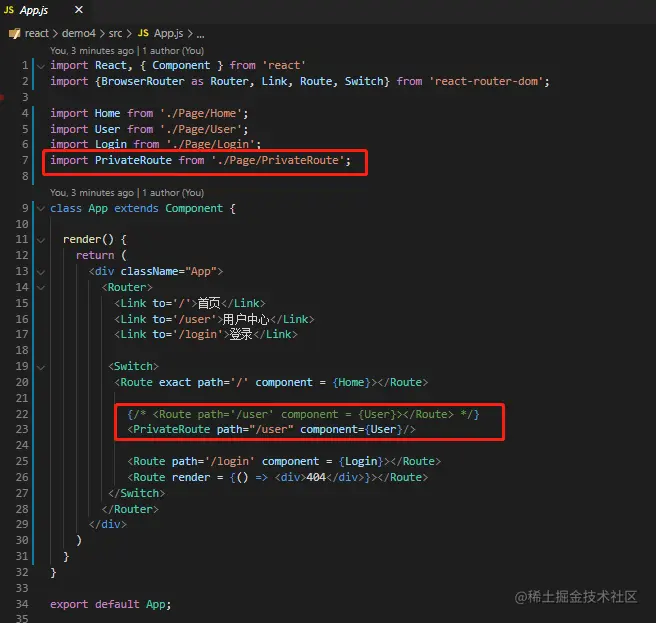
Task: Collapse class App fold arrow at line 9
Action: (41, 208)
